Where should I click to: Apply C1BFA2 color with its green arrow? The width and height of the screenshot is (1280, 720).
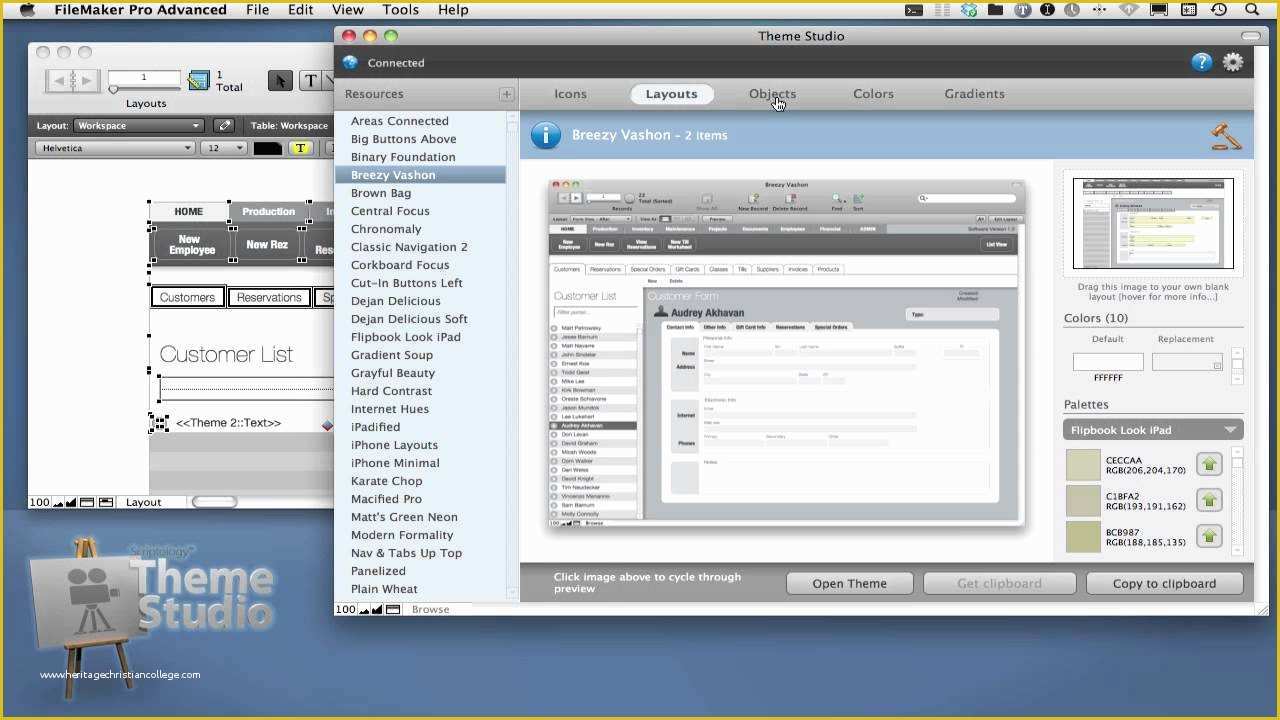coord(1209,500)
